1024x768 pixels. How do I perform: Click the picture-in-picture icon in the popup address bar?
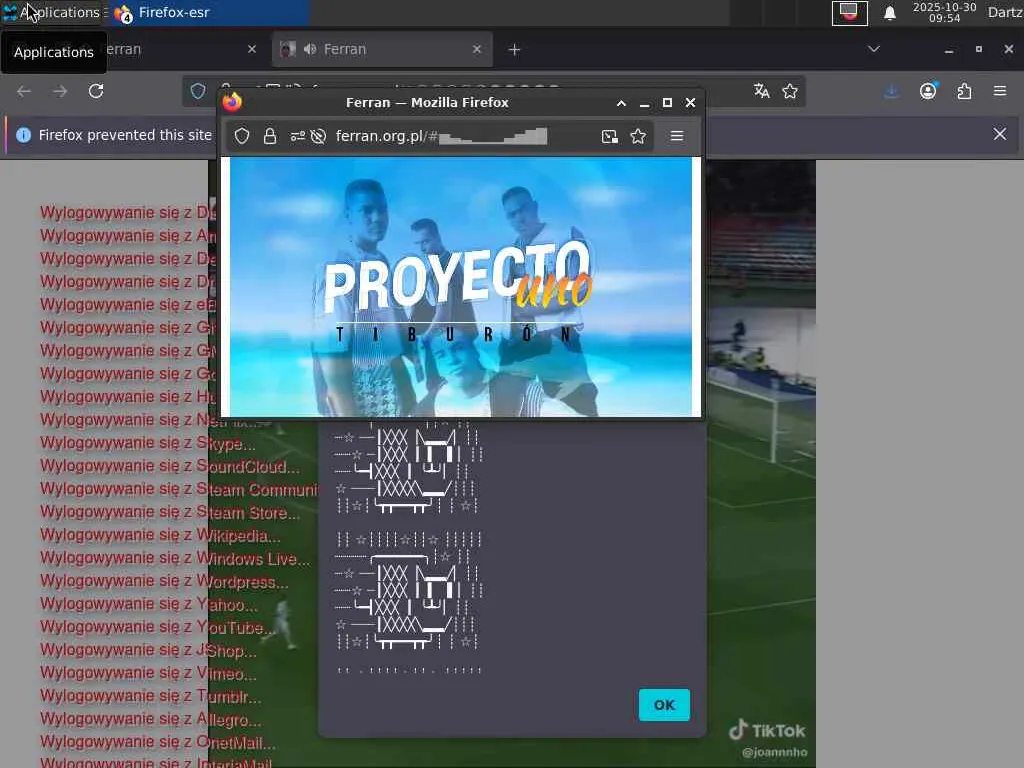609,136
